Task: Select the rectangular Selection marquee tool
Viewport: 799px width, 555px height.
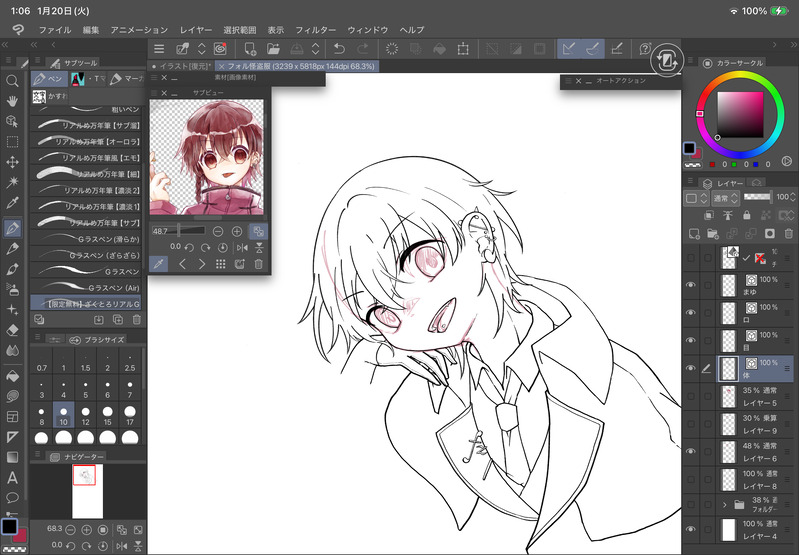Action: (x=12, y=142)
